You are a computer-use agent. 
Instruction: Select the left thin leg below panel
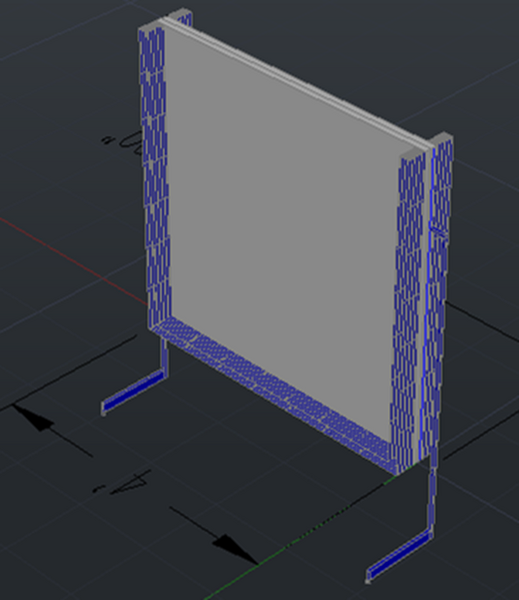164,356
